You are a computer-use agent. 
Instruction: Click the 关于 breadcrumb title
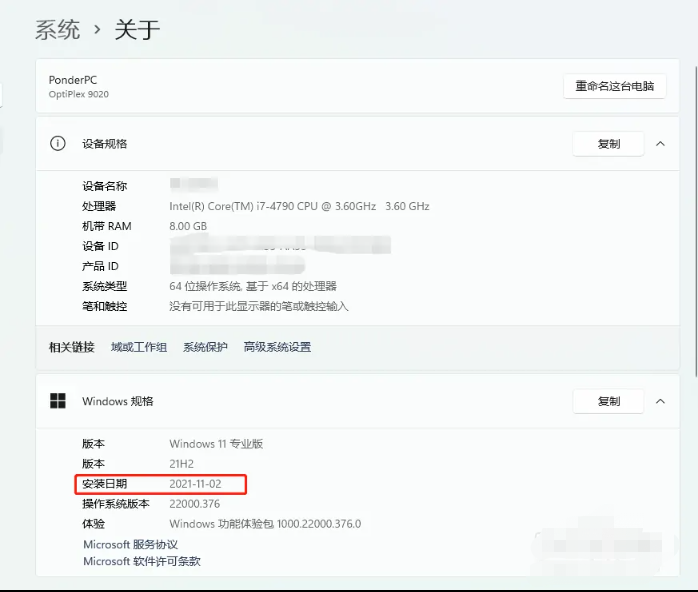tap(137, 30)
